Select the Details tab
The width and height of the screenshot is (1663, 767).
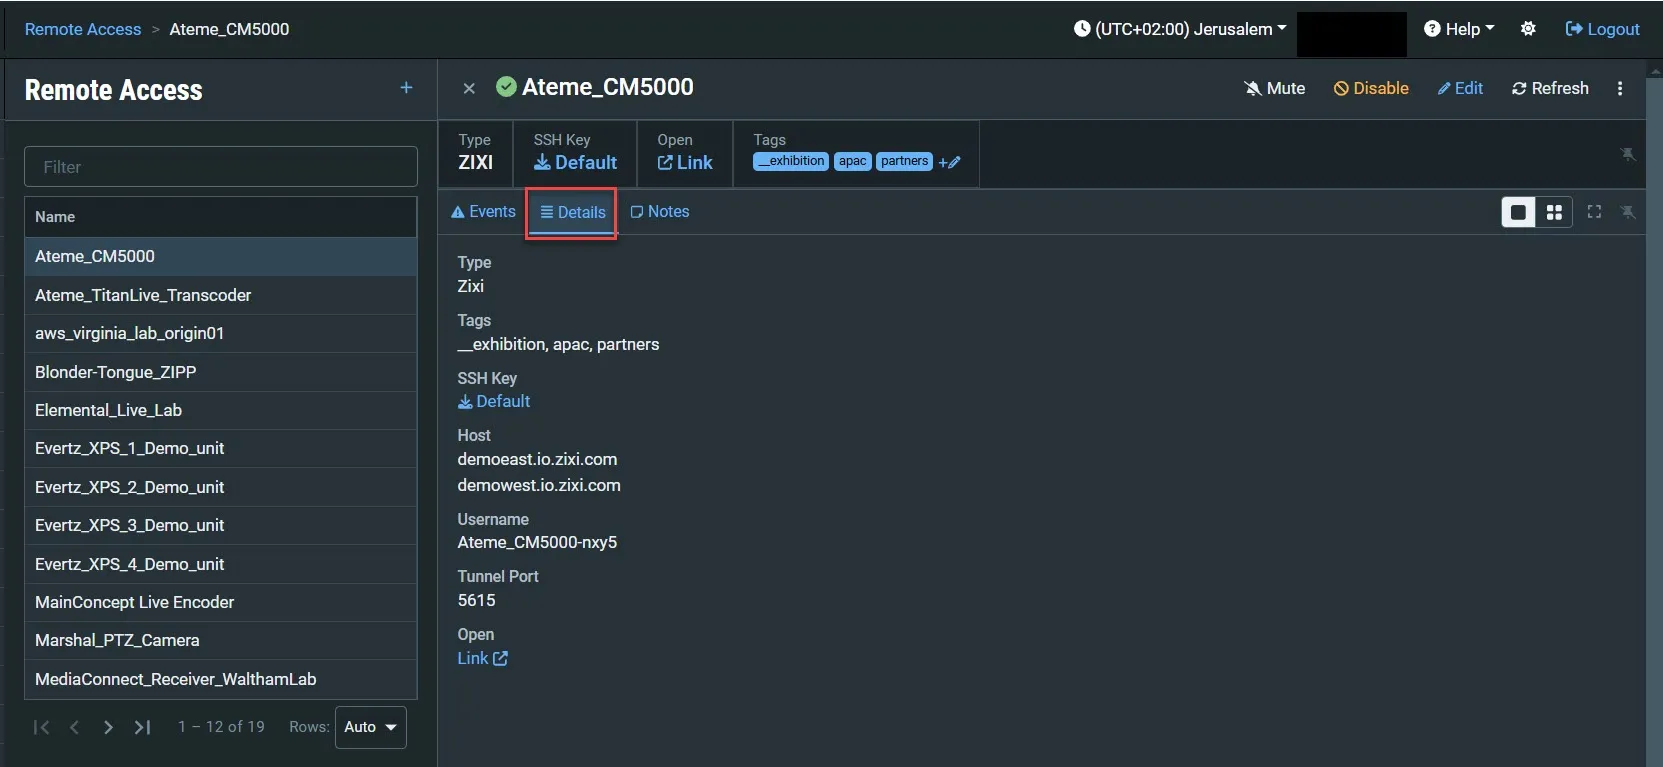pos(573,212)
